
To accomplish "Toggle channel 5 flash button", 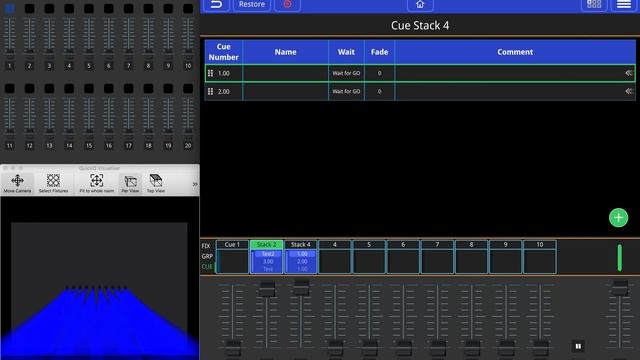I will pyautogui.click(x=89, y=9).
